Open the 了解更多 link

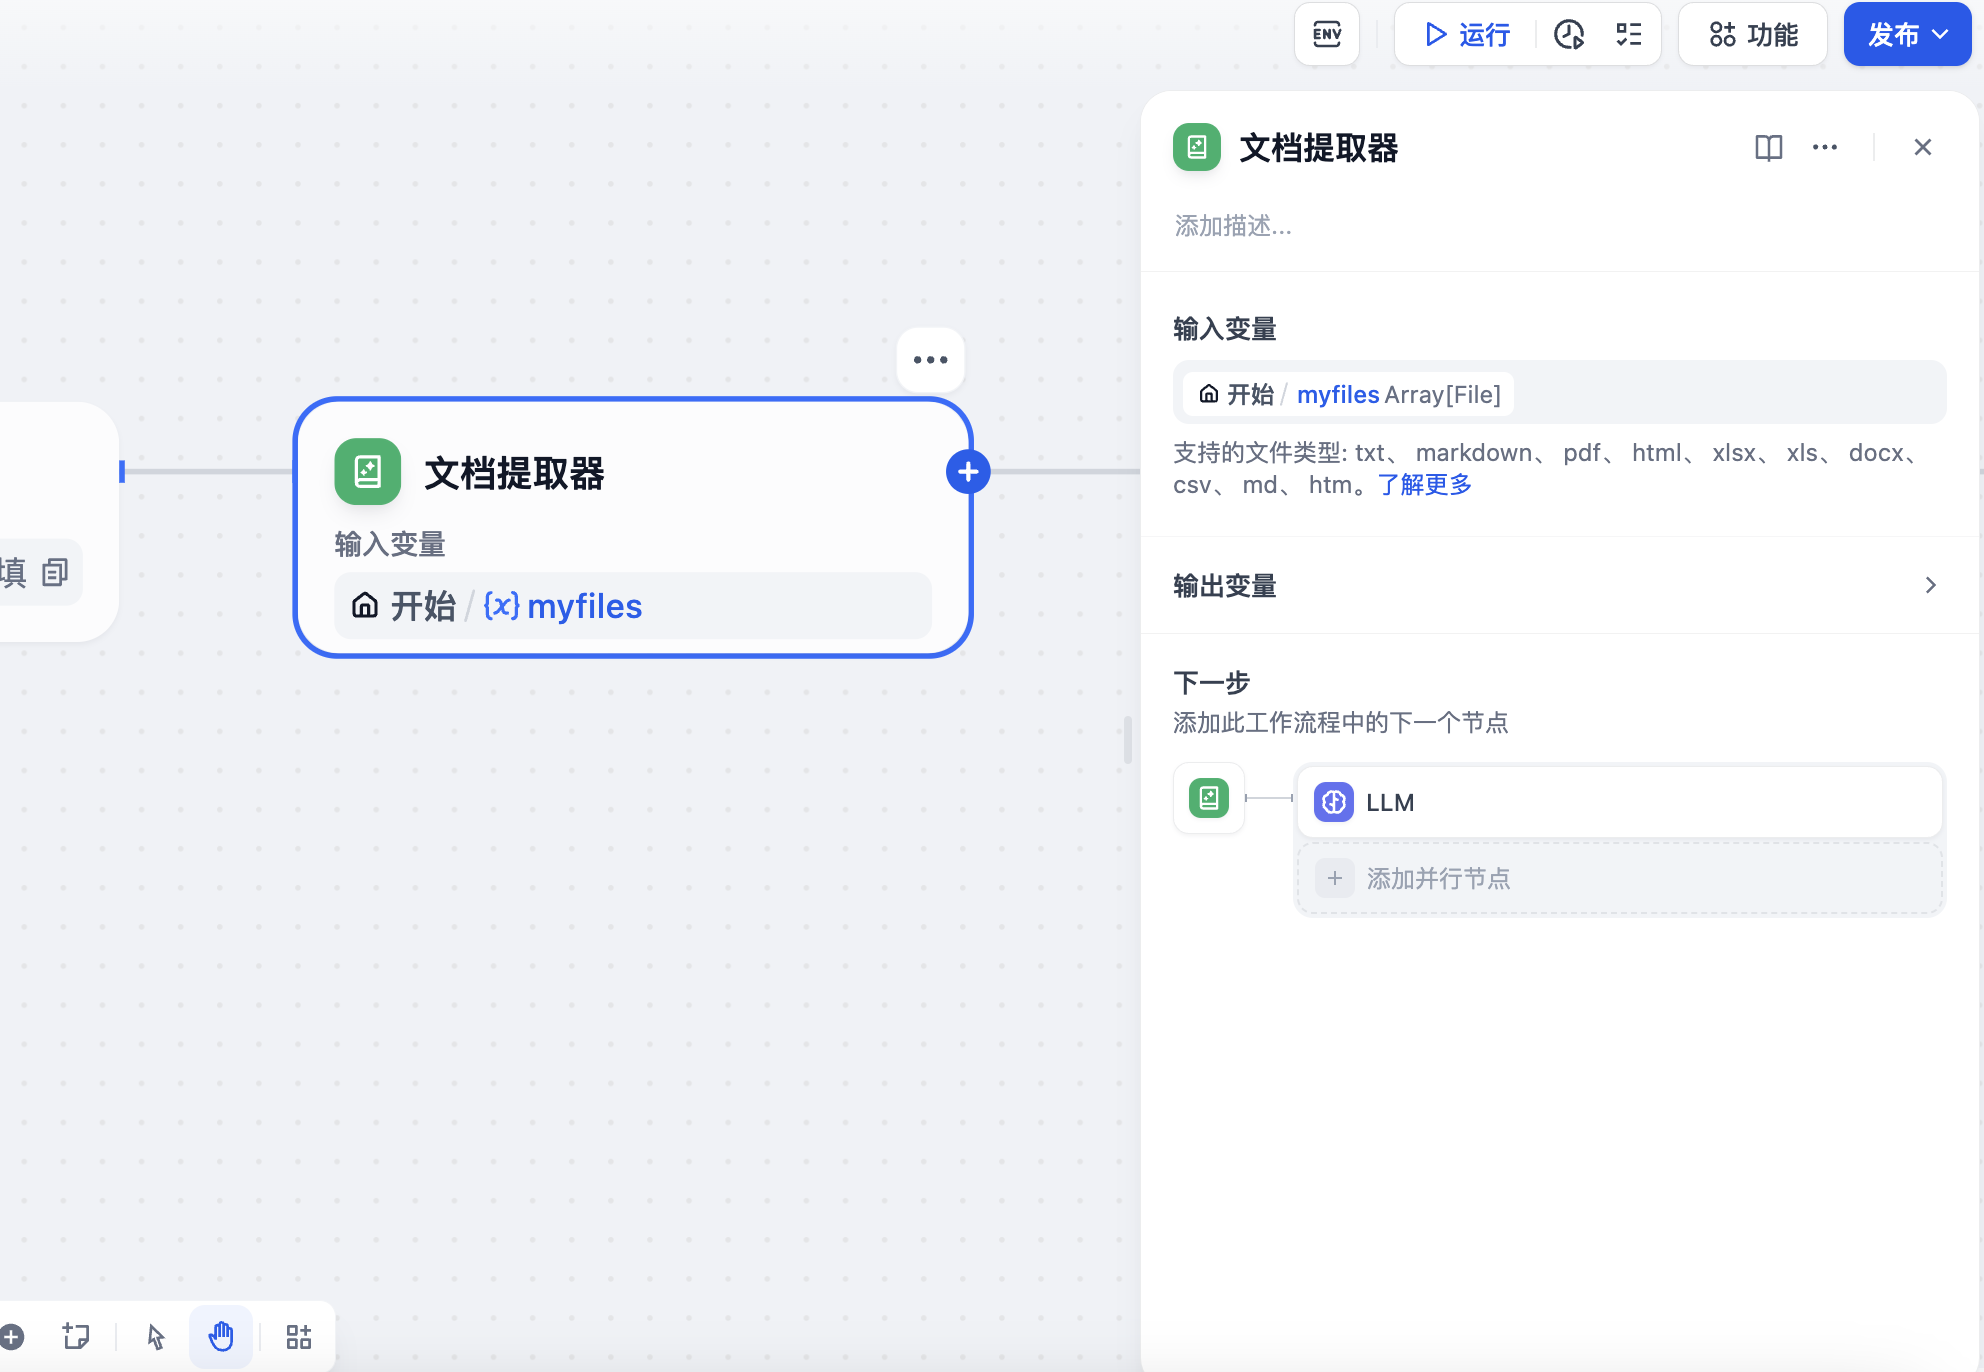pos(1424,485)
